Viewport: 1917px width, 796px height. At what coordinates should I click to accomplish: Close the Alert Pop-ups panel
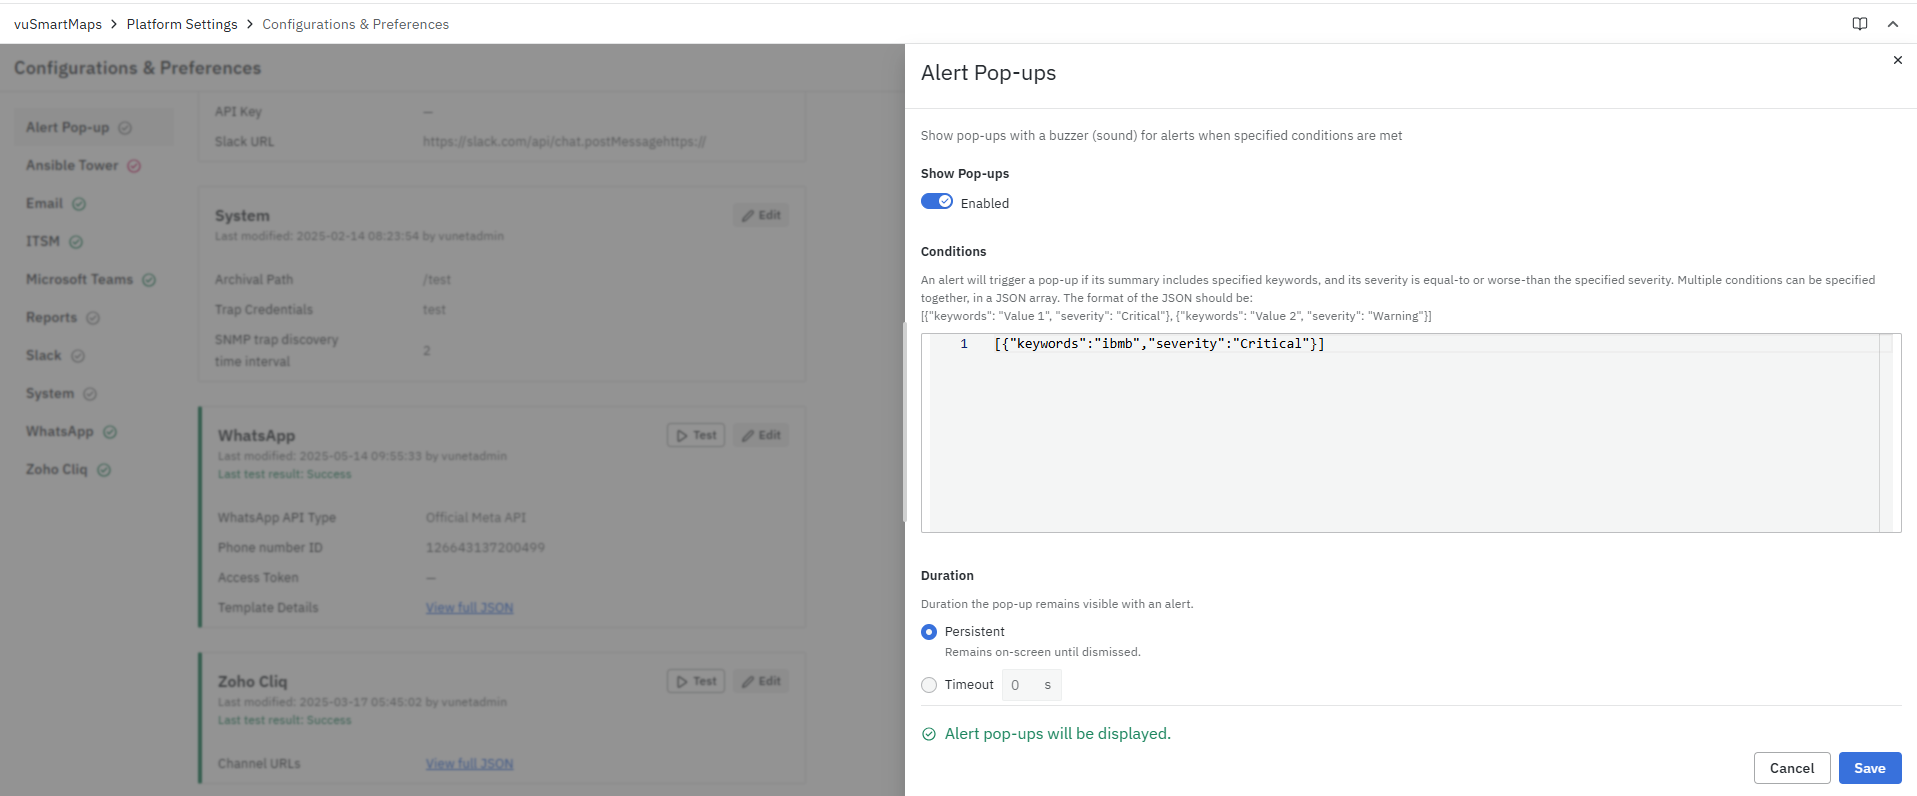pyautogui.click(x=1897, y=60)
